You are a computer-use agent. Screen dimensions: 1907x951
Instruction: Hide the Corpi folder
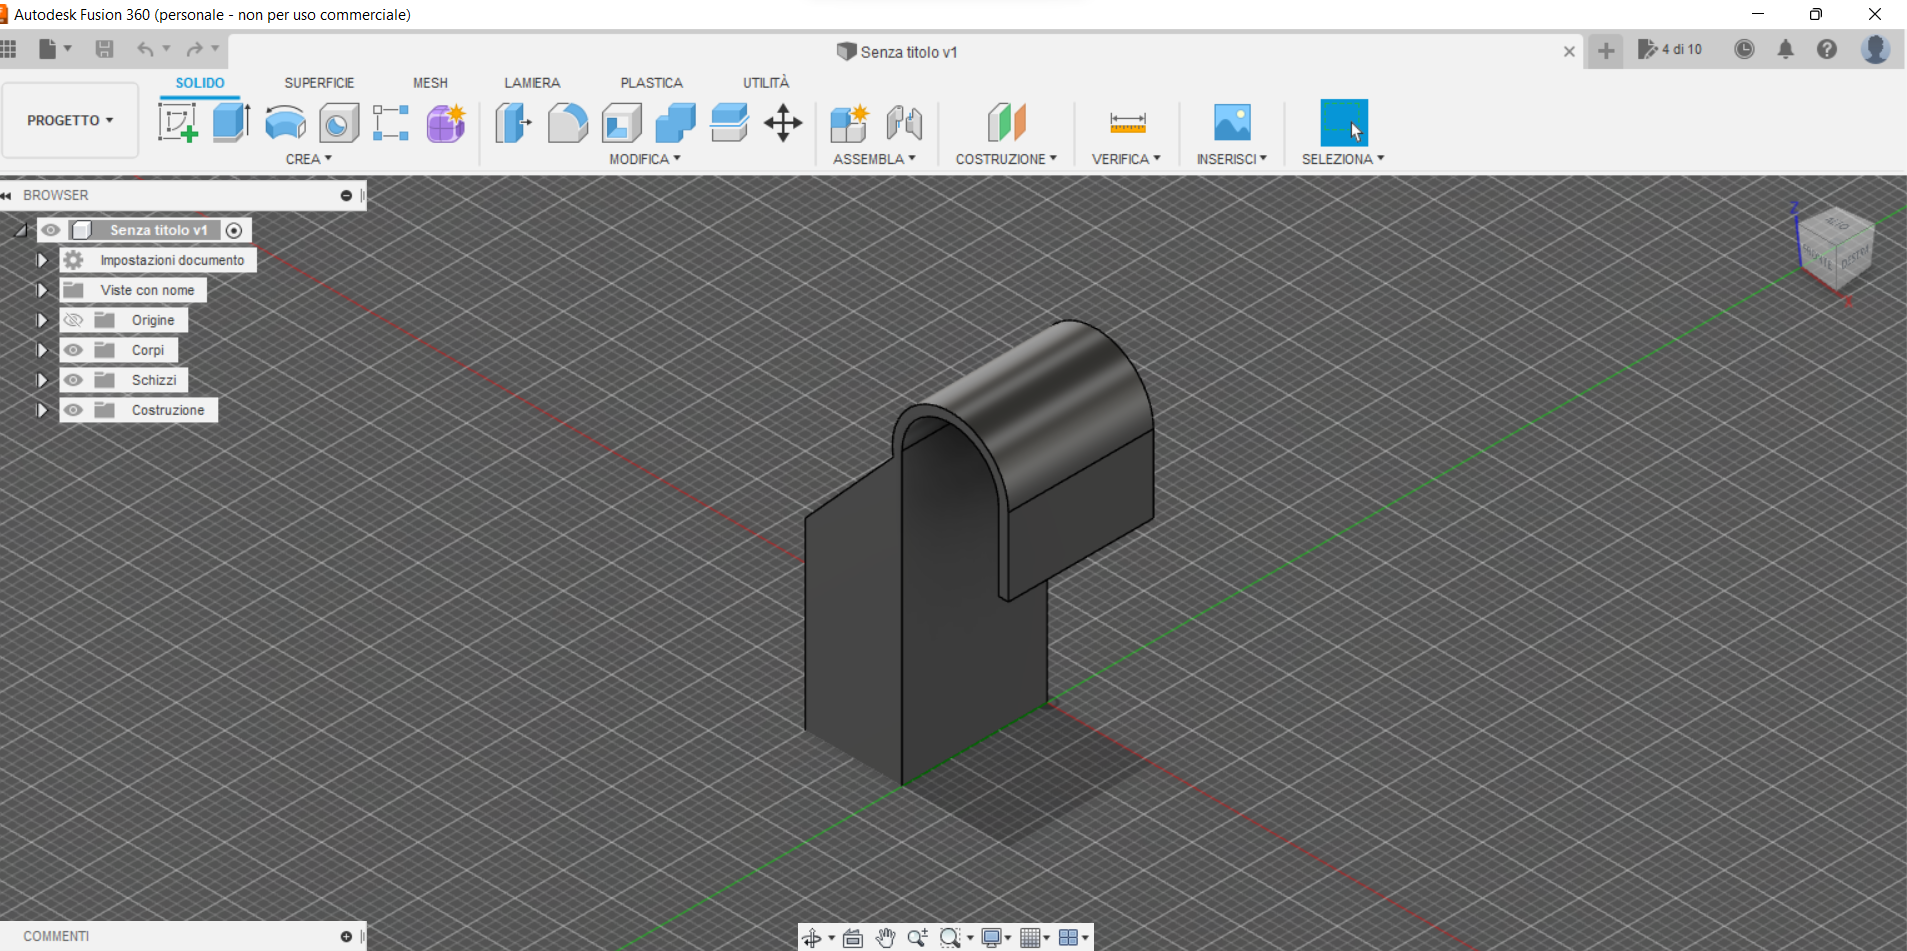[73, 350]
